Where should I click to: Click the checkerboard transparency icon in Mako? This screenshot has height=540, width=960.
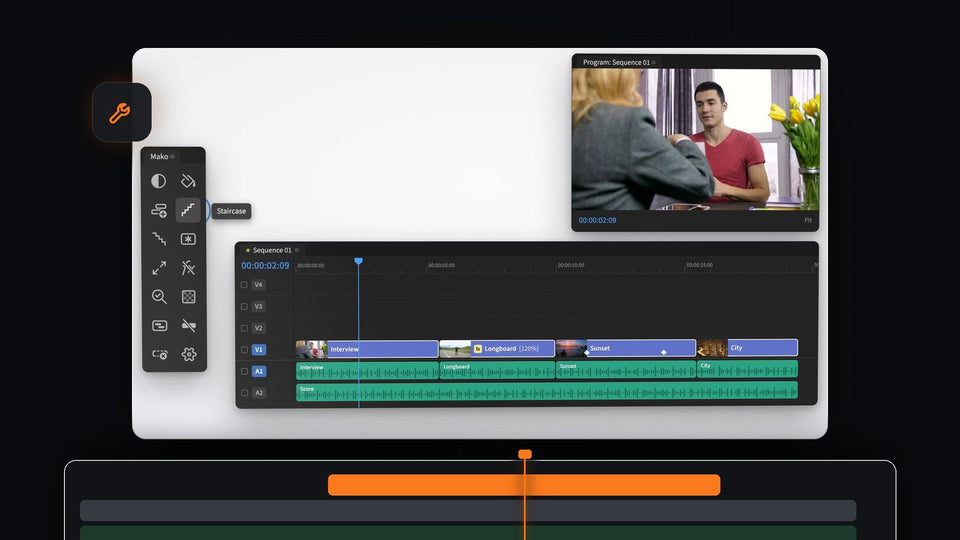click(189, 296)
